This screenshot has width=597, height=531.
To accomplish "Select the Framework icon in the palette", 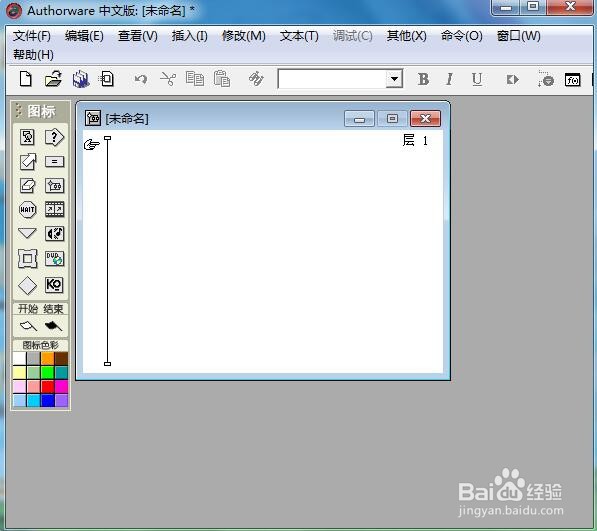I will pyautogui.click(x=27, y=259).
